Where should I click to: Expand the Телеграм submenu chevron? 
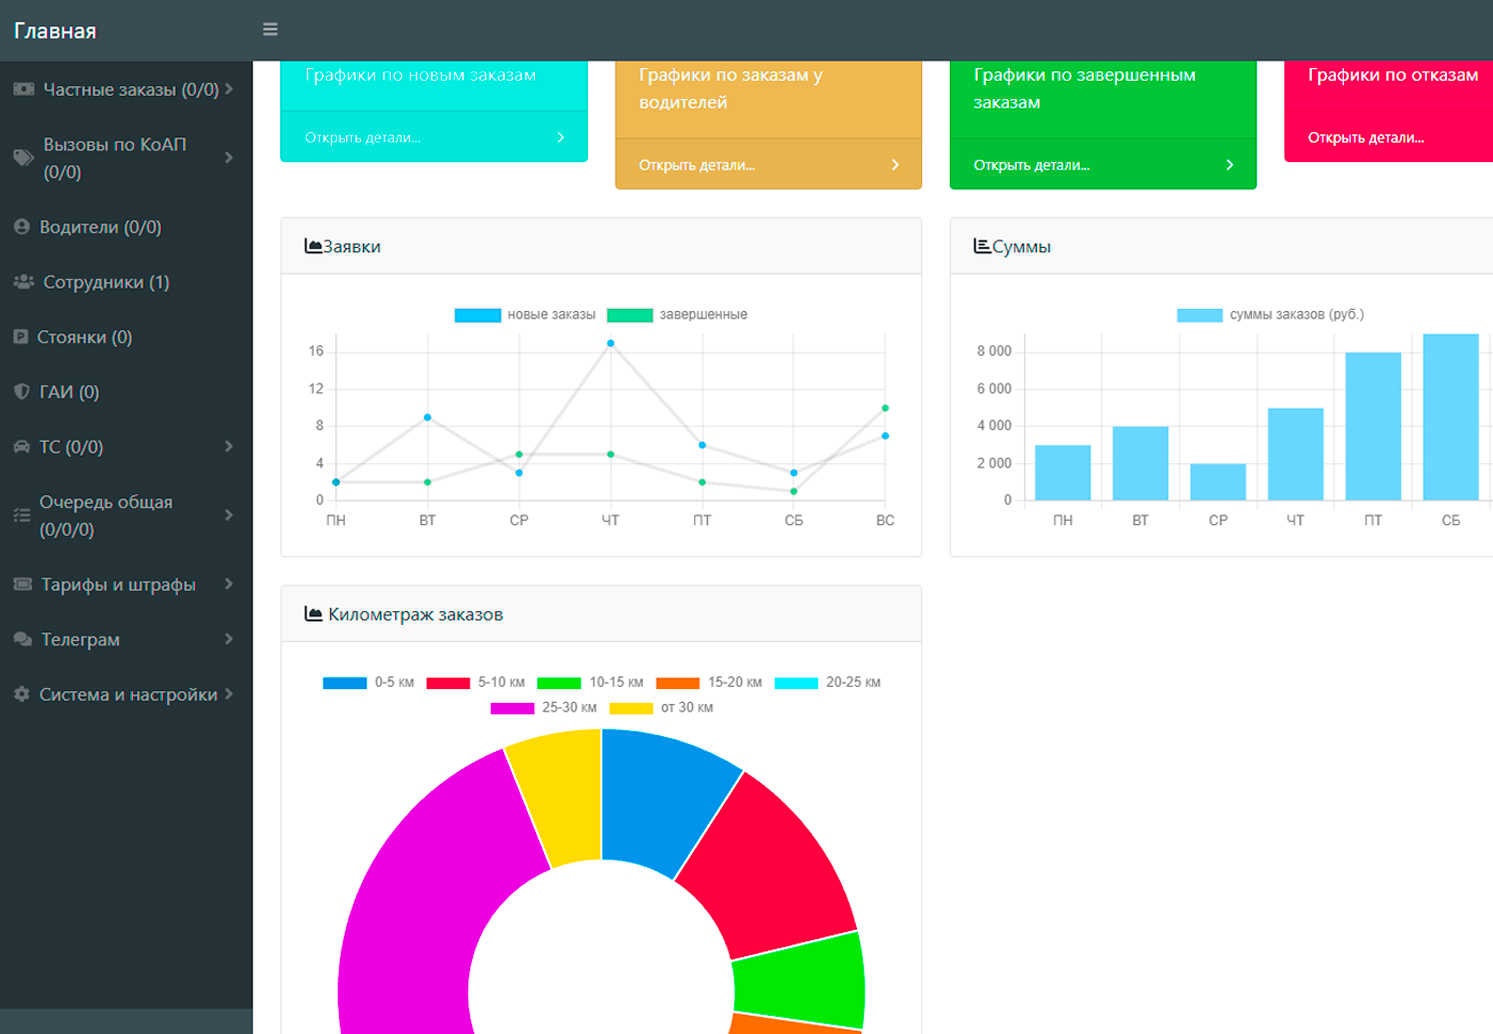pyautogui.click(x=229, y=639)
